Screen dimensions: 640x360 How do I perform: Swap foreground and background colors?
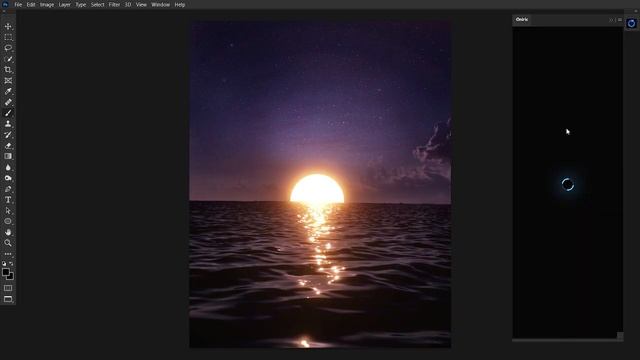[11, 264]
